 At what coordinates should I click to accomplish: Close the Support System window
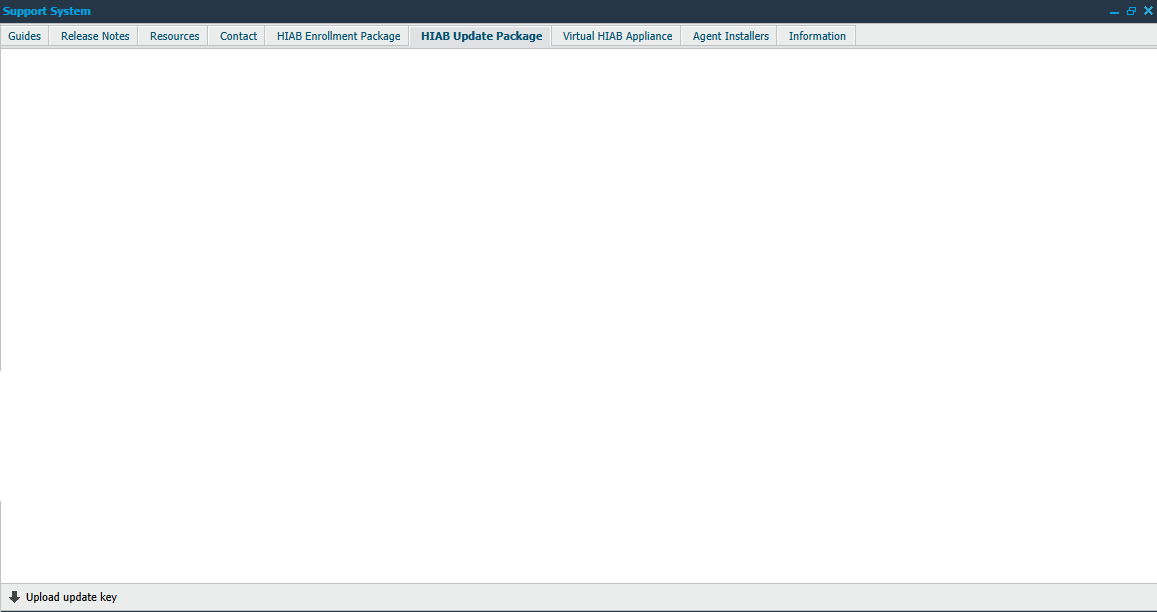point(1148,10)
